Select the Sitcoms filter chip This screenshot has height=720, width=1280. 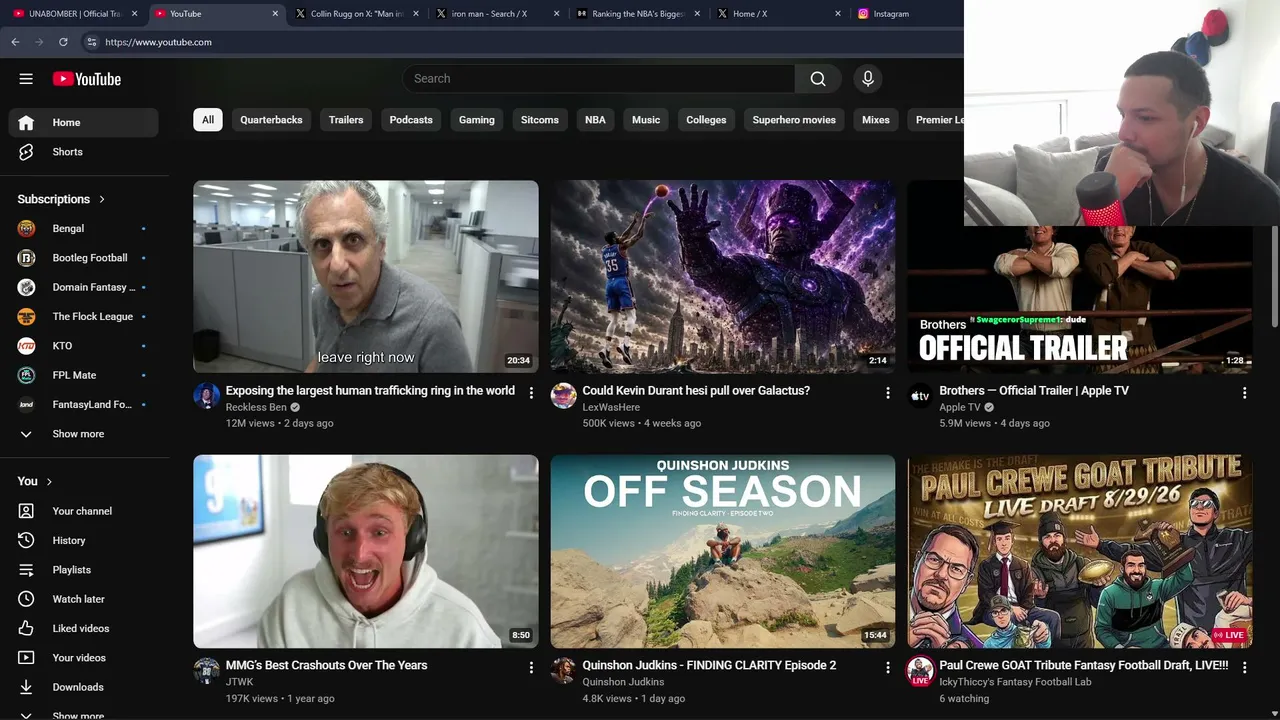(x=540, y=120)
